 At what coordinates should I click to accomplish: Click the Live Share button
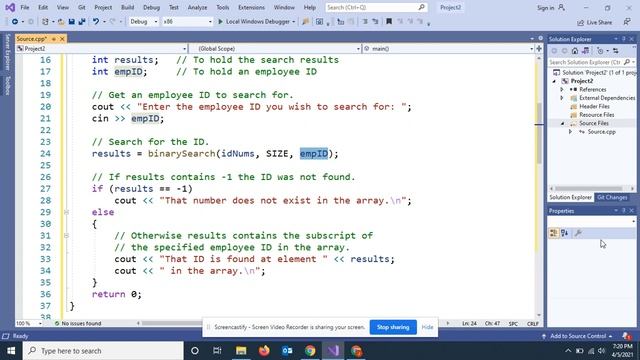(x=594, y=22)
